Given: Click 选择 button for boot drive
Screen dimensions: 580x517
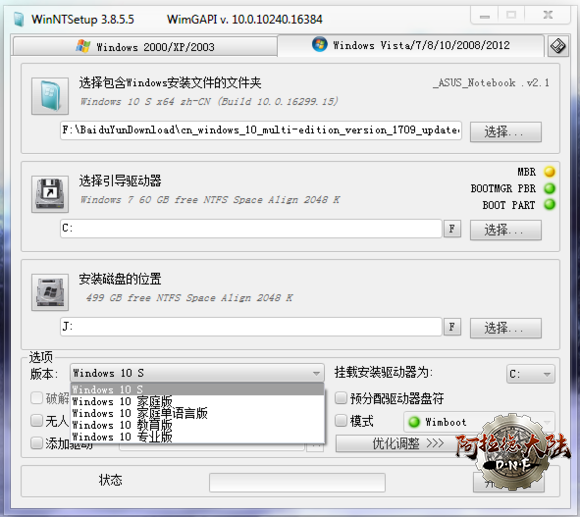Looking at the screenshot, I should coord(506,230).
